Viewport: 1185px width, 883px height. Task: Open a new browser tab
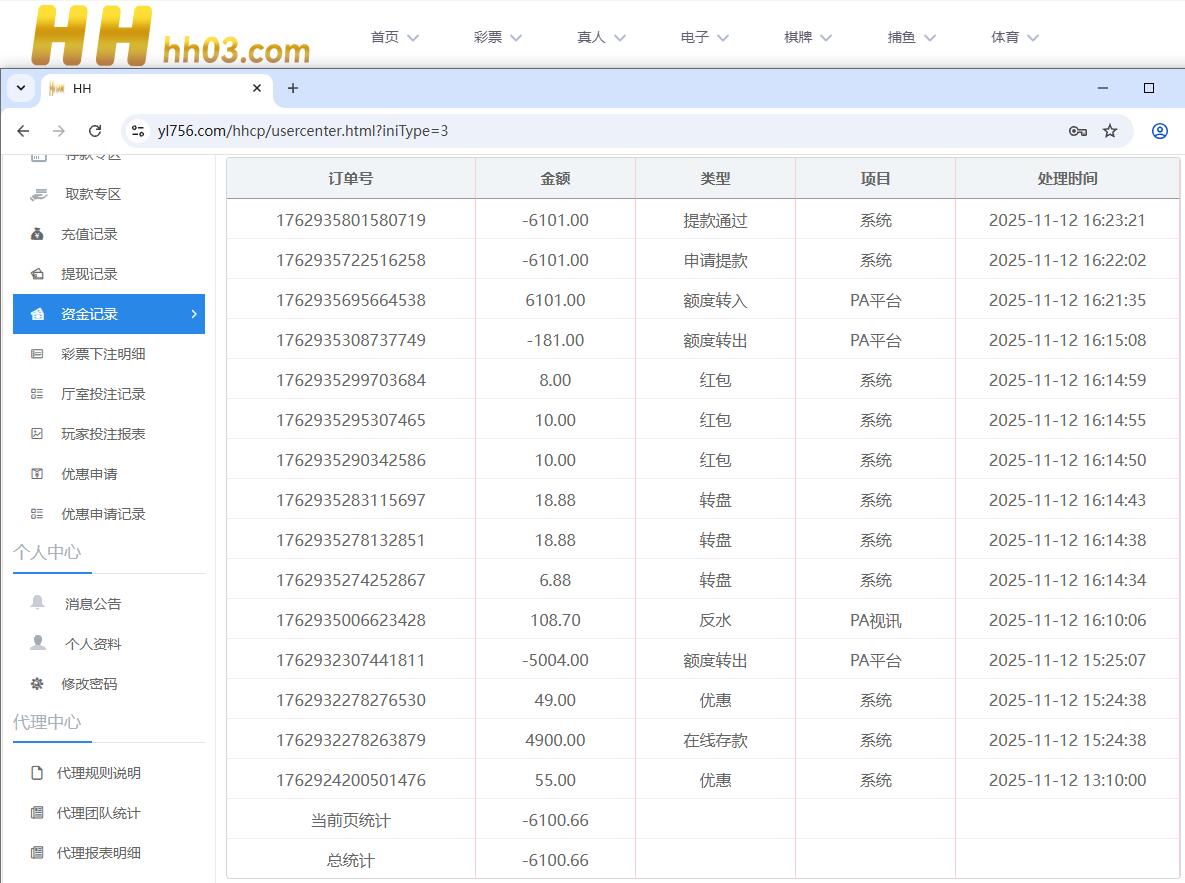pos(293,88)
